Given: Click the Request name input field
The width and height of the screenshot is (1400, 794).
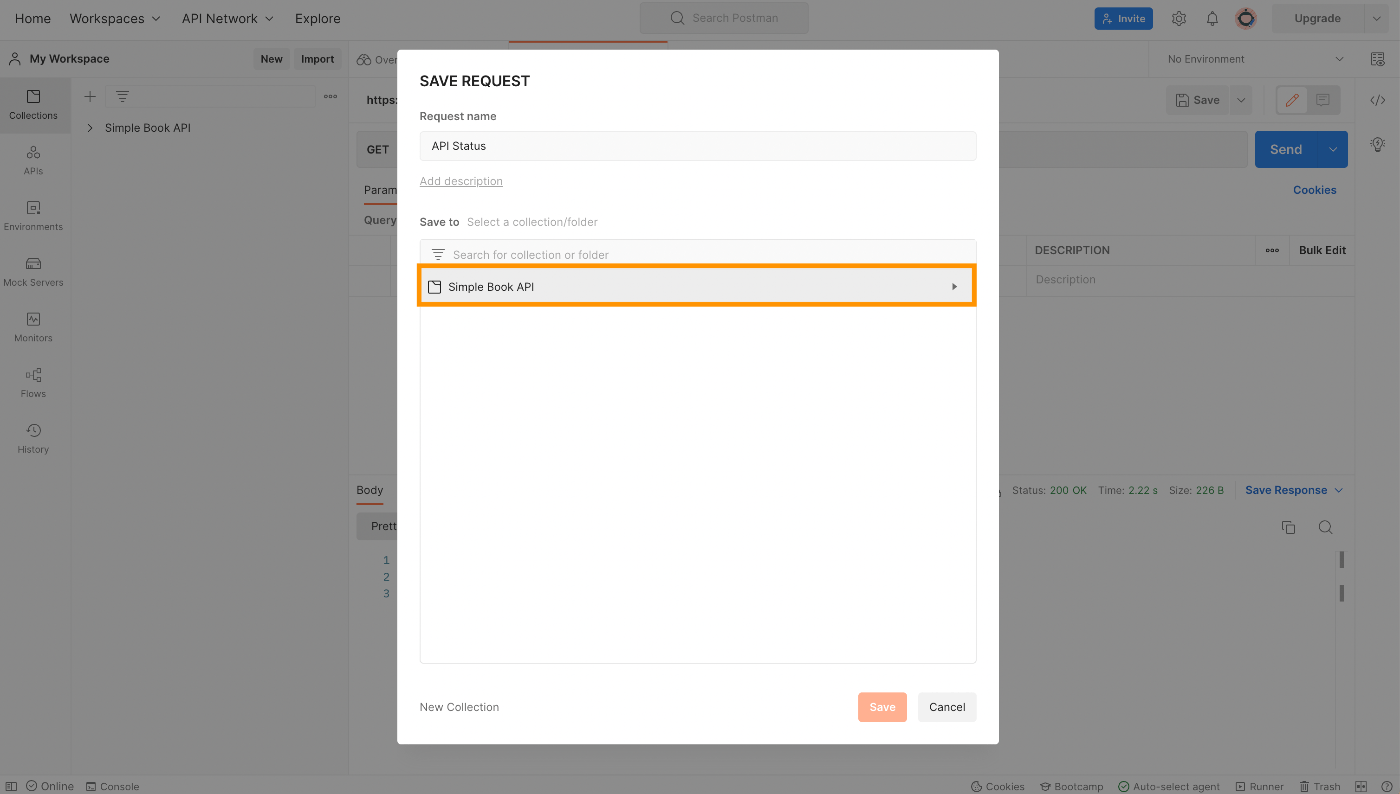Looking at the screenshot, I should tap(698, 146).
